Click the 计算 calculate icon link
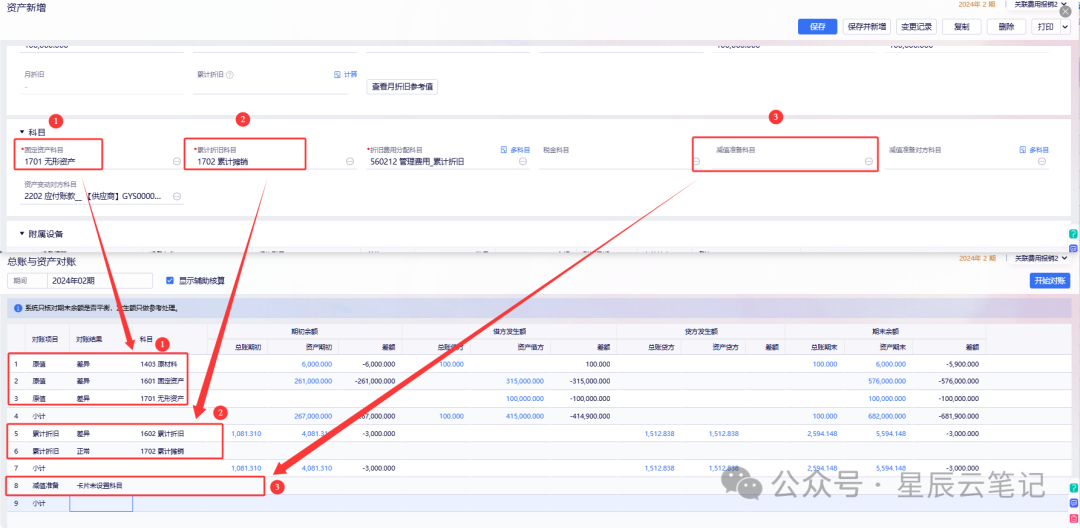The width and height of the screenshot is (1080, 528). coord(346,74)
